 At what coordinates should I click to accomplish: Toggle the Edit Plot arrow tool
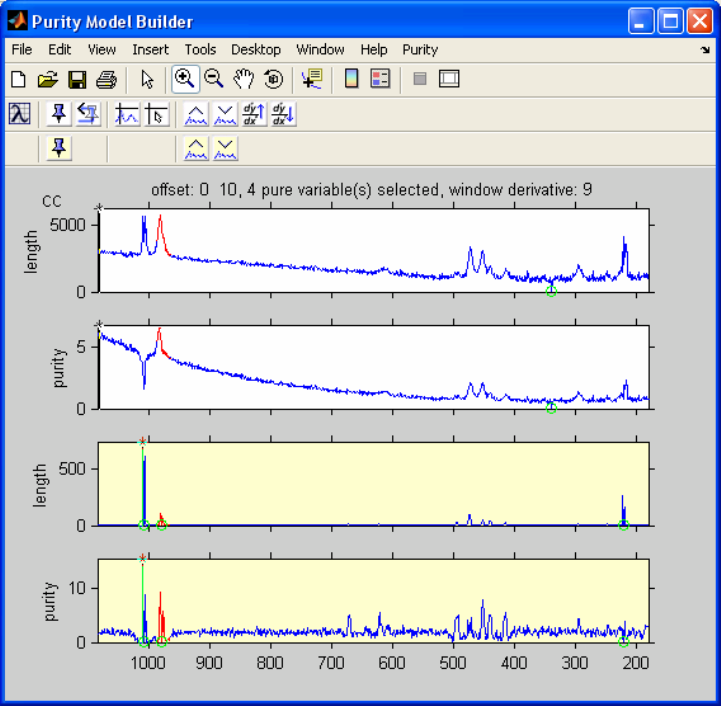147,79
